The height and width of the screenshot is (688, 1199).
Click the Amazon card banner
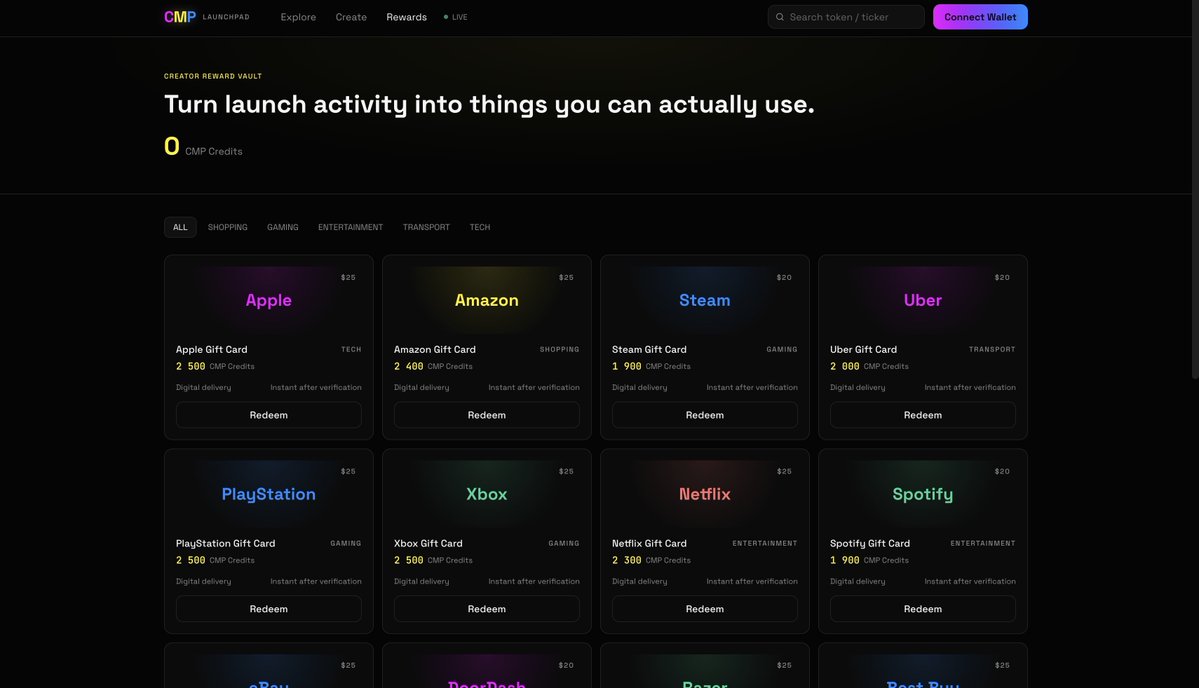(x=486, y=300)
